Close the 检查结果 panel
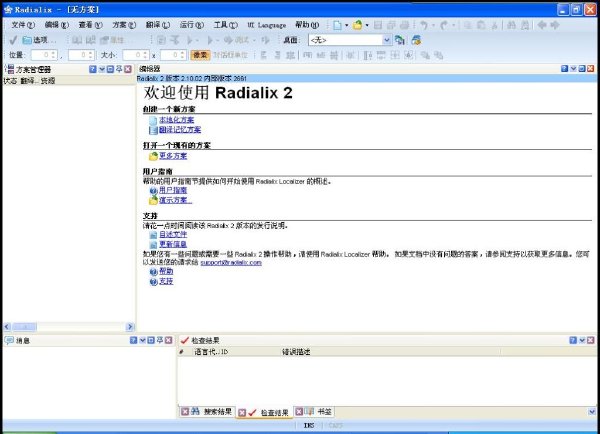 tap(590, 340)
